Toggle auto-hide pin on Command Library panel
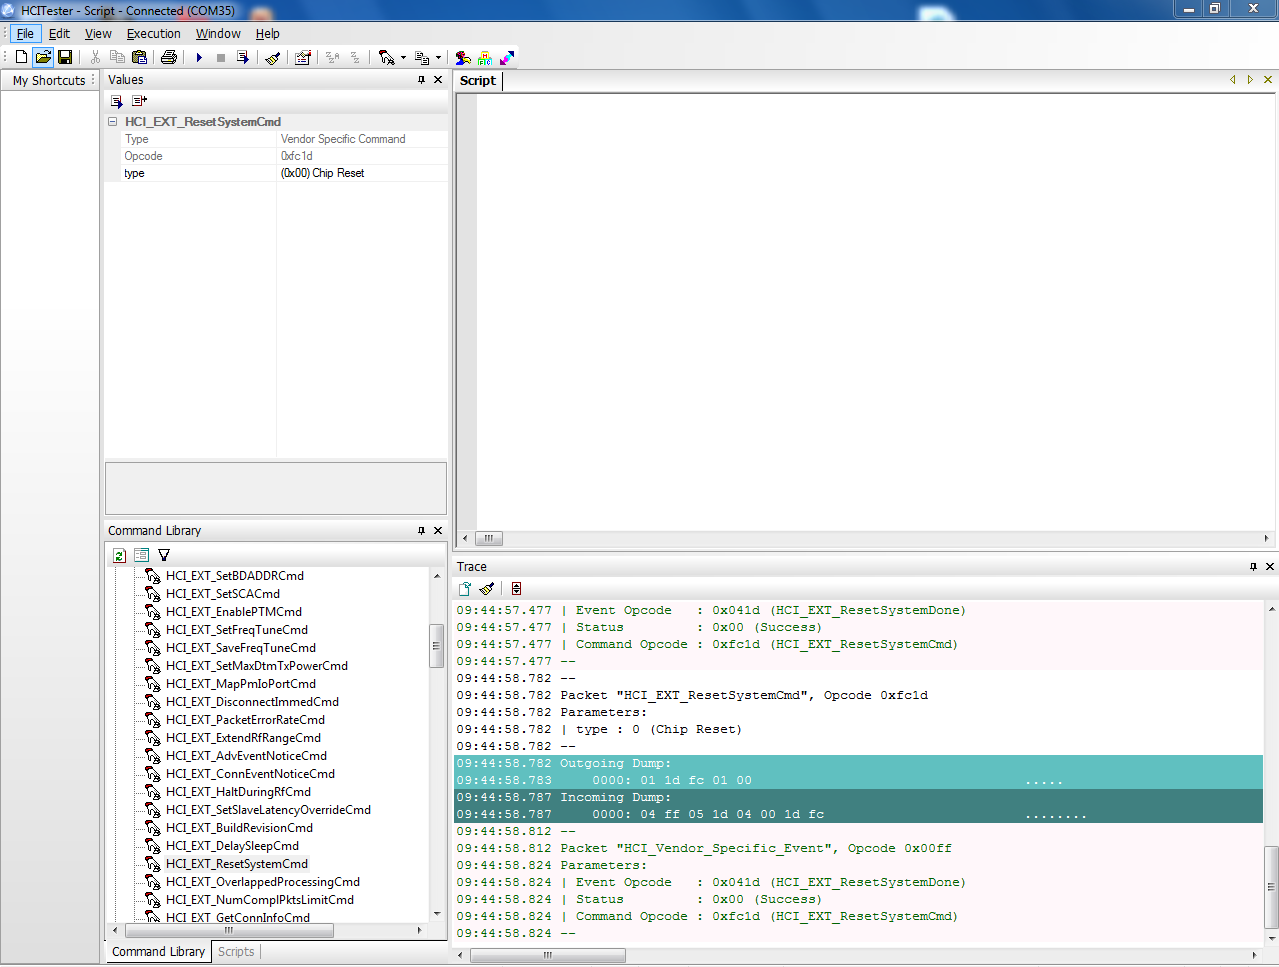 421,531
